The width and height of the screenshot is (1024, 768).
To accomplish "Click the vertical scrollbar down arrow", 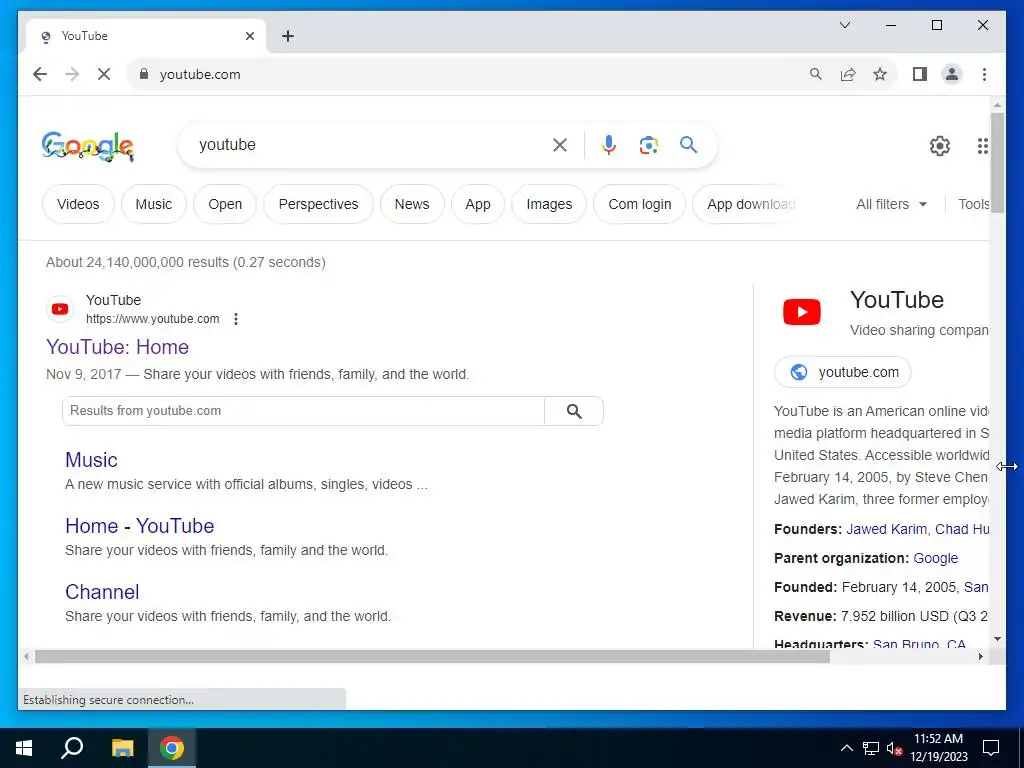I will coord(997,639).
